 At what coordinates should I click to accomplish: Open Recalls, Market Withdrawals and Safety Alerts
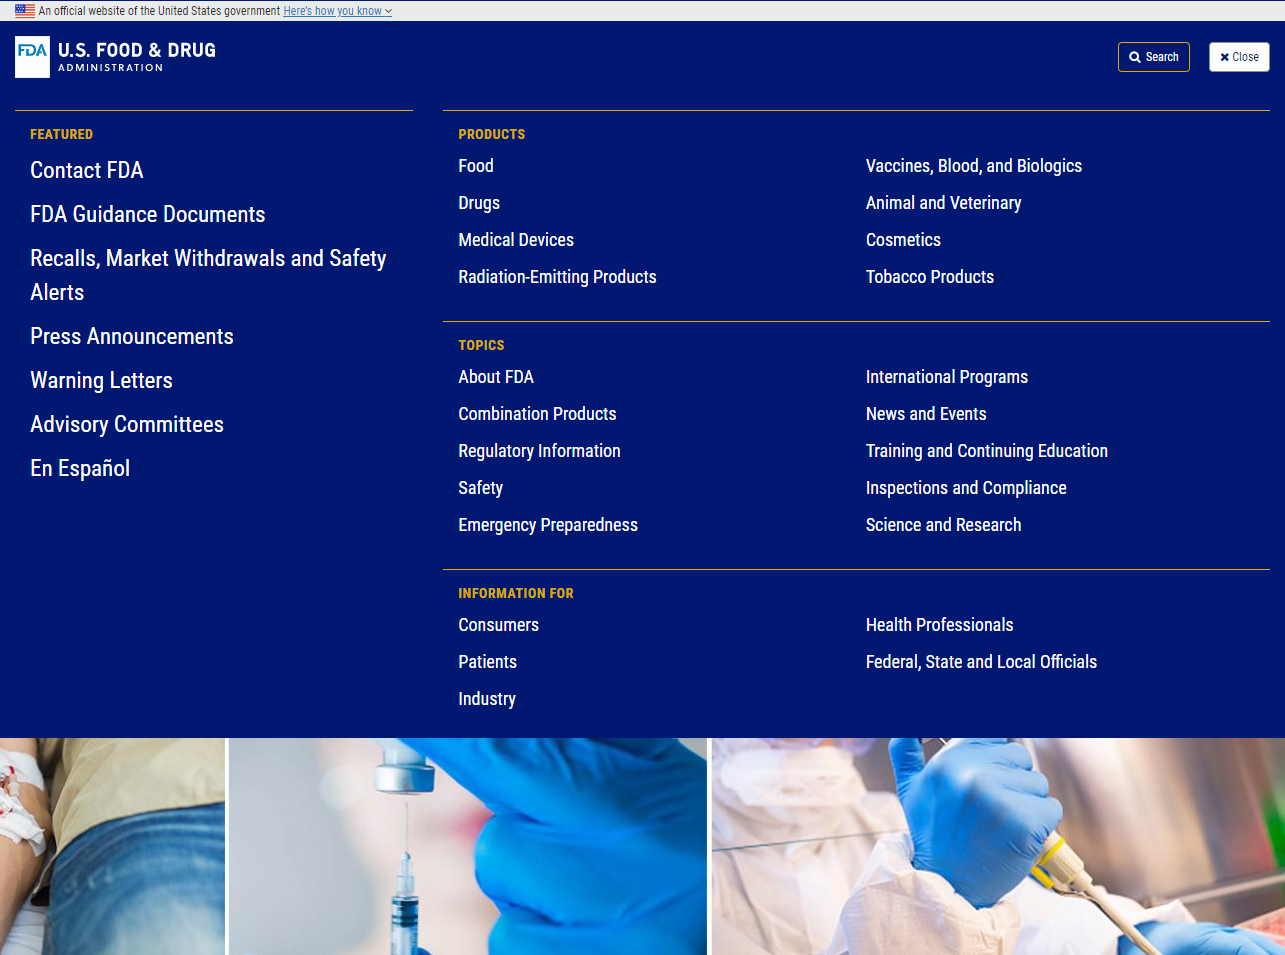click(208, 275)
